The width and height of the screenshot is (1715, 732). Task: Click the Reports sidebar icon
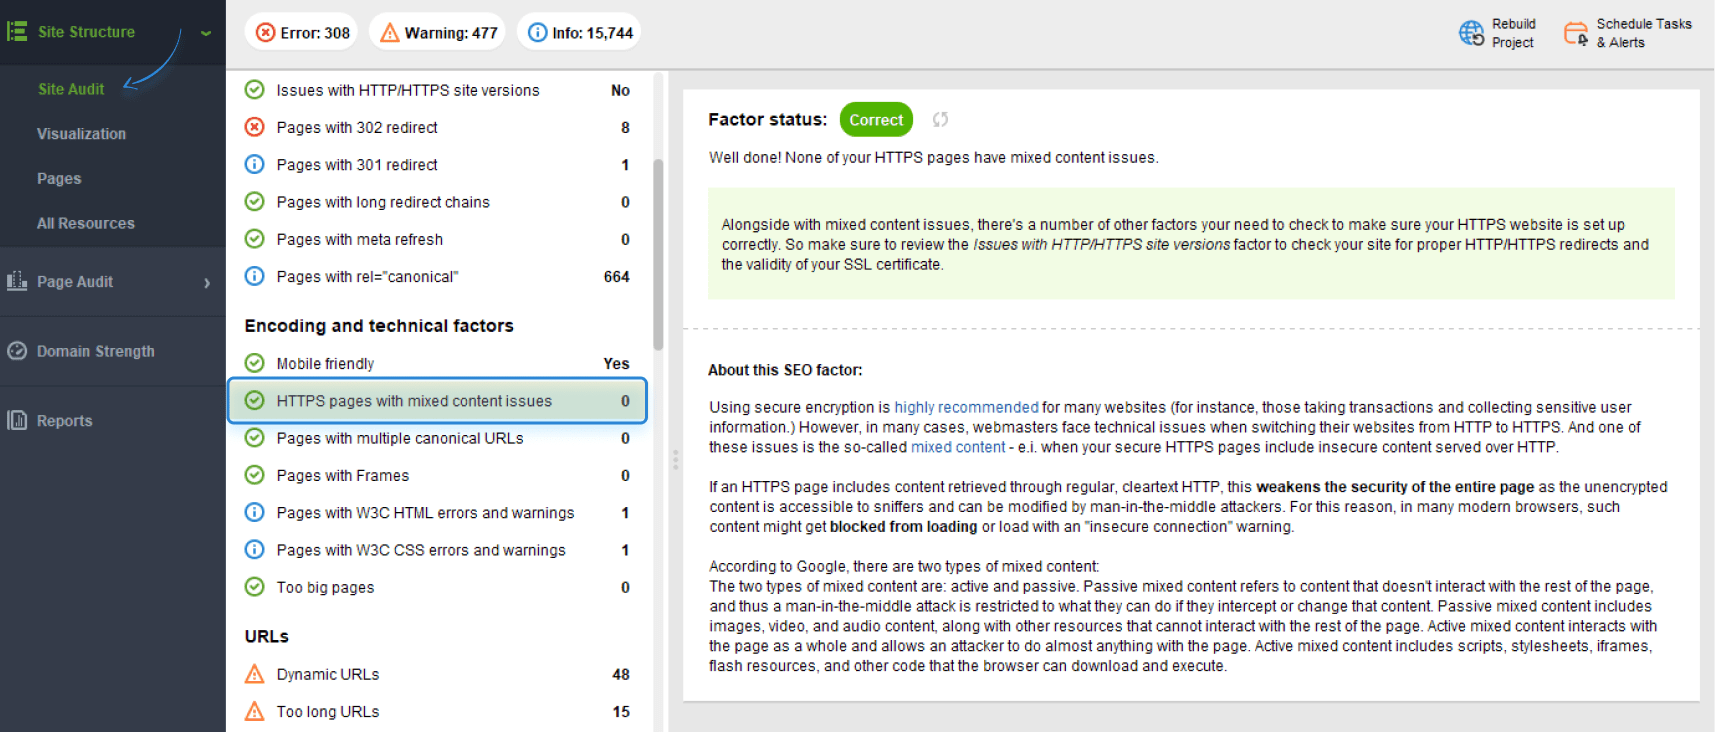tap(17, 421)
